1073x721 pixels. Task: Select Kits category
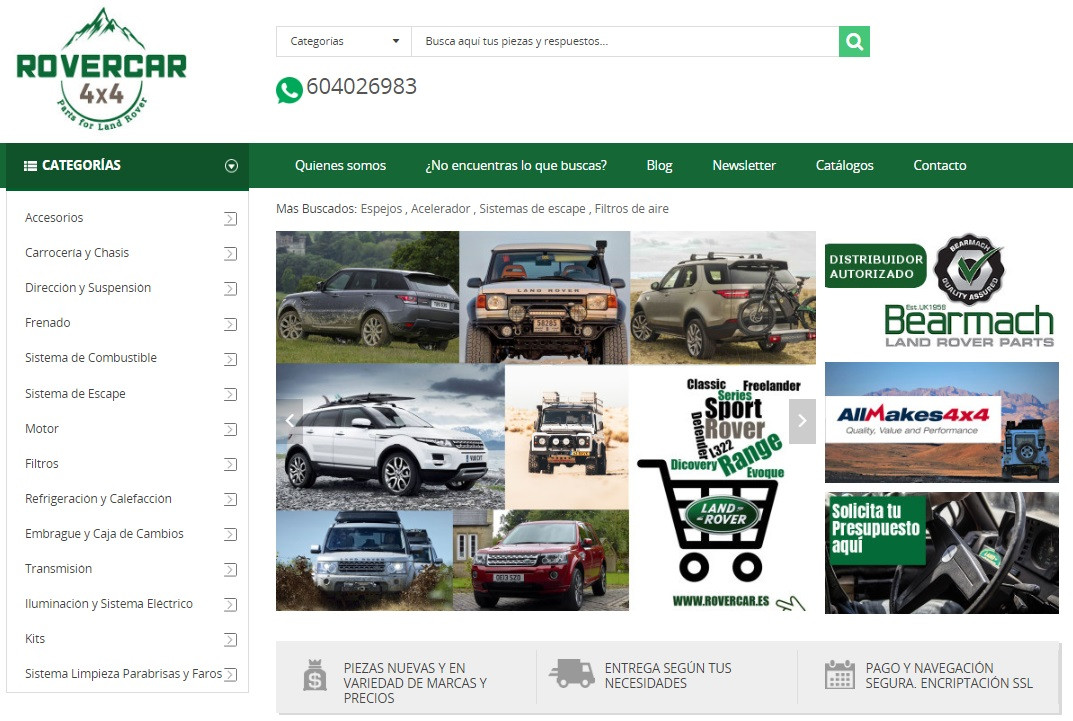pos(35,638)
